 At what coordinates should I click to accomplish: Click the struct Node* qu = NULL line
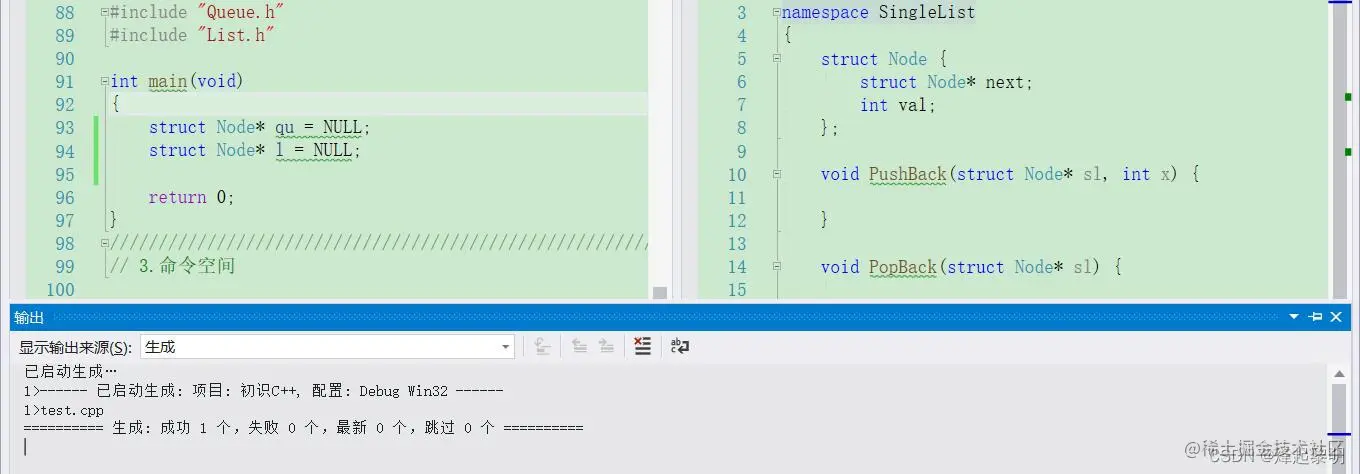tap(260, 127)
